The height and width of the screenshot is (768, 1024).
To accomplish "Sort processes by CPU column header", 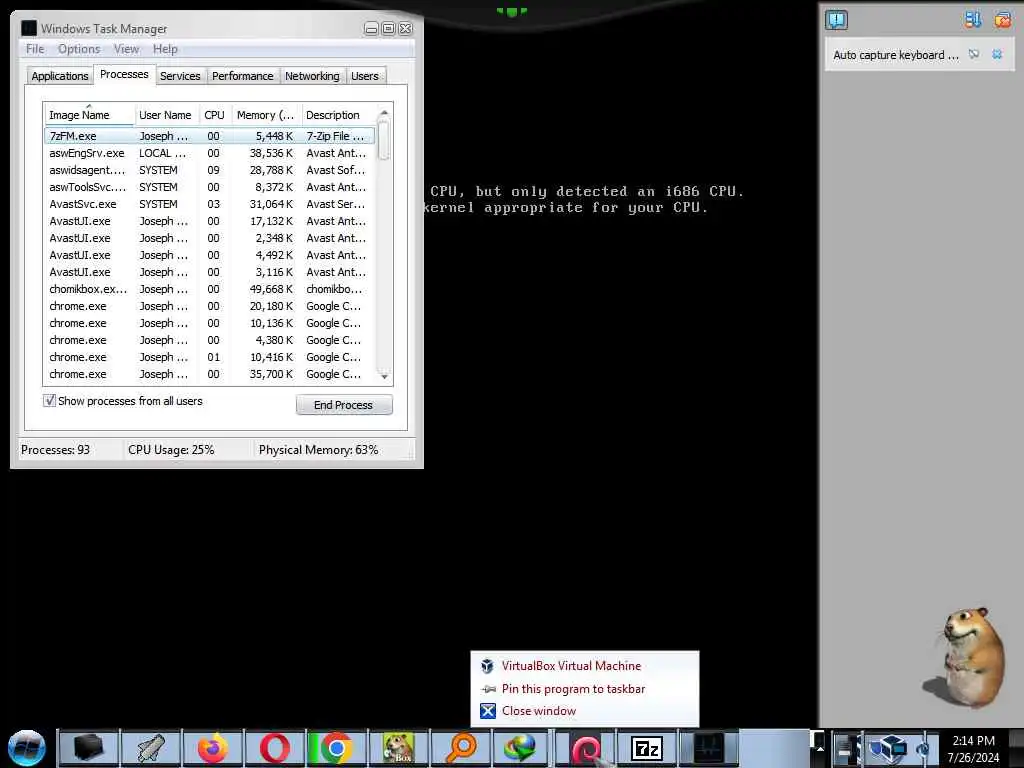I will point(214,115).
